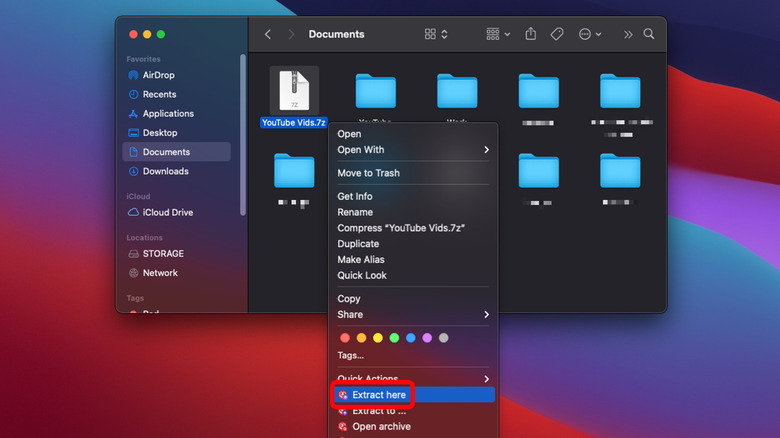Open iCloud Drive from sidebar

pos(167,213)
